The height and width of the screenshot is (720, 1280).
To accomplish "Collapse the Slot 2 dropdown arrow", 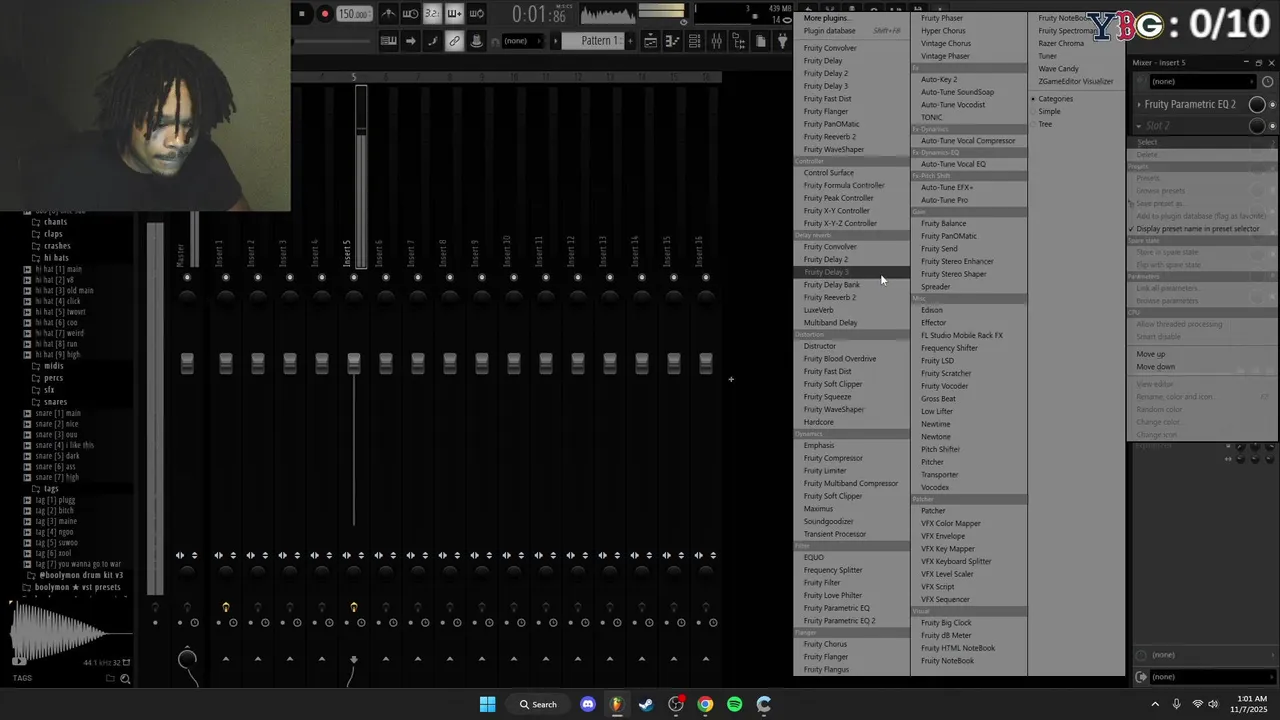I will (x=1138, y=126).
